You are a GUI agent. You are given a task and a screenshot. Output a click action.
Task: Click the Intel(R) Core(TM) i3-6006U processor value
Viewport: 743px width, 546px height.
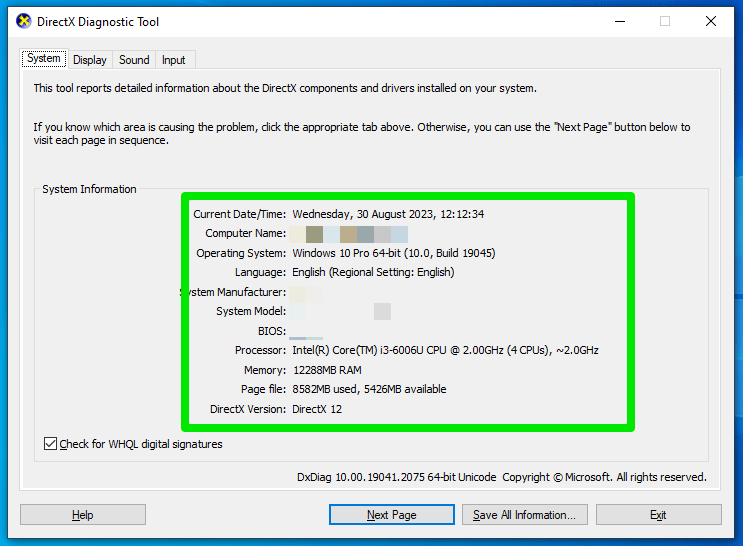(445, 350)
